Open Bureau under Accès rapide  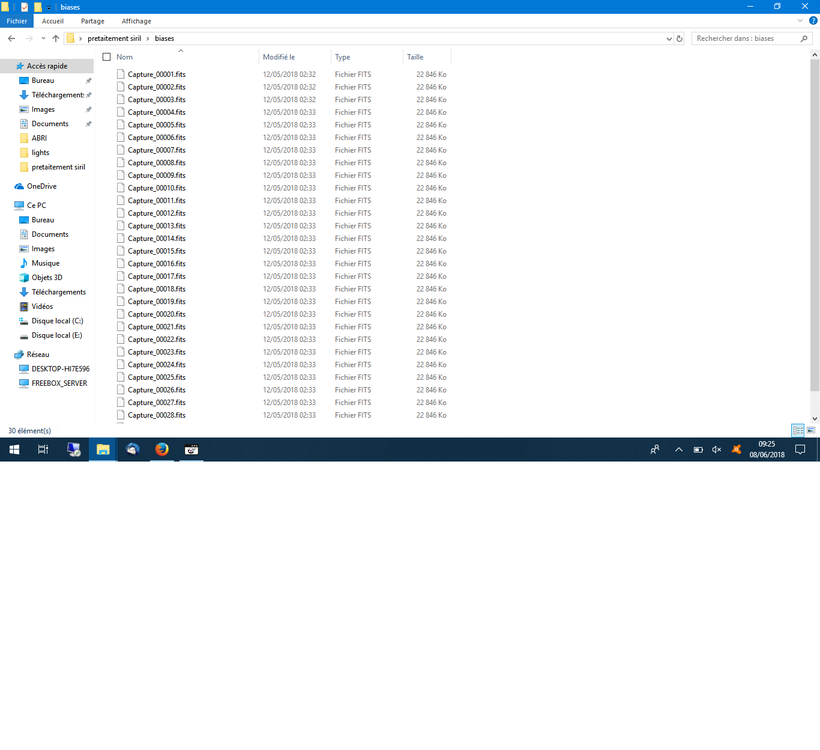(x=42, y=81)
